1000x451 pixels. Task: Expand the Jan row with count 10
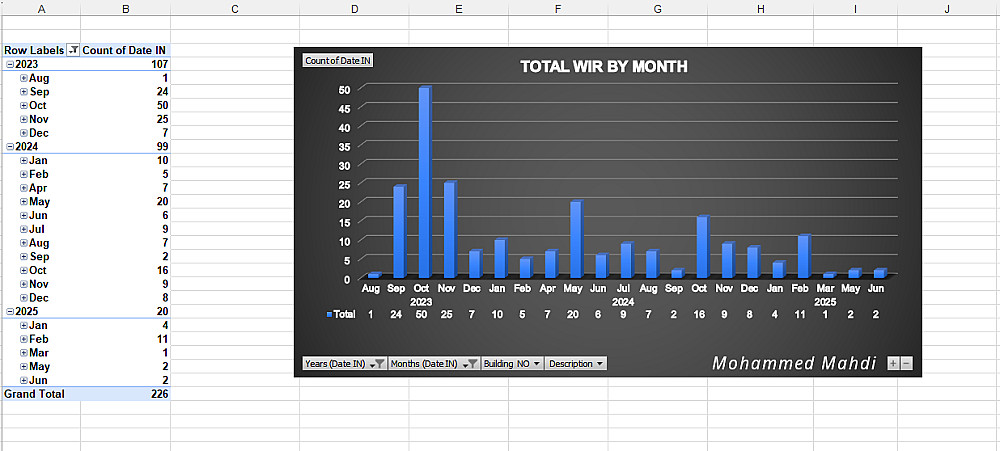(24, 161)
